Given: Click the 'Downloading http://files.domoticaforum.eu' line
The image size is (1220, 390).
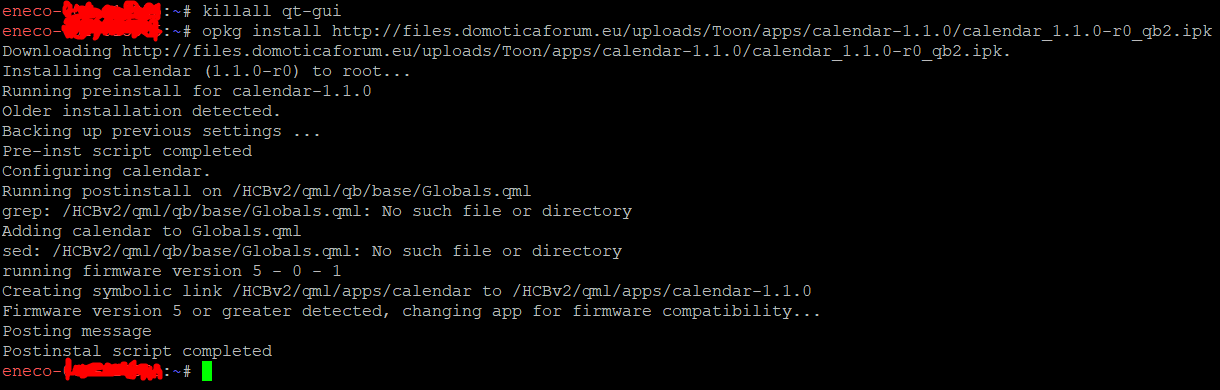Looking at the screenshot, I should (506, 51).
